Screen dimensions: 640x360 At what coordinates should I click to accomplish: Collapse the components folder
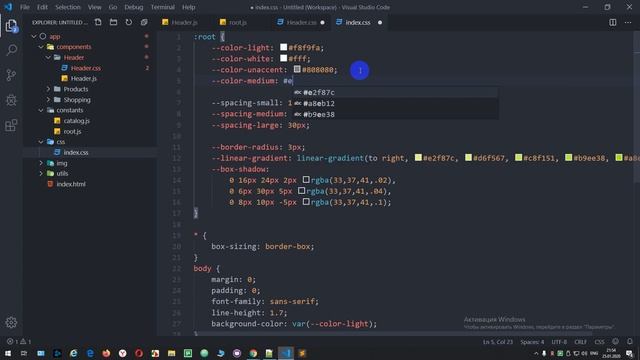coord(41,47)
